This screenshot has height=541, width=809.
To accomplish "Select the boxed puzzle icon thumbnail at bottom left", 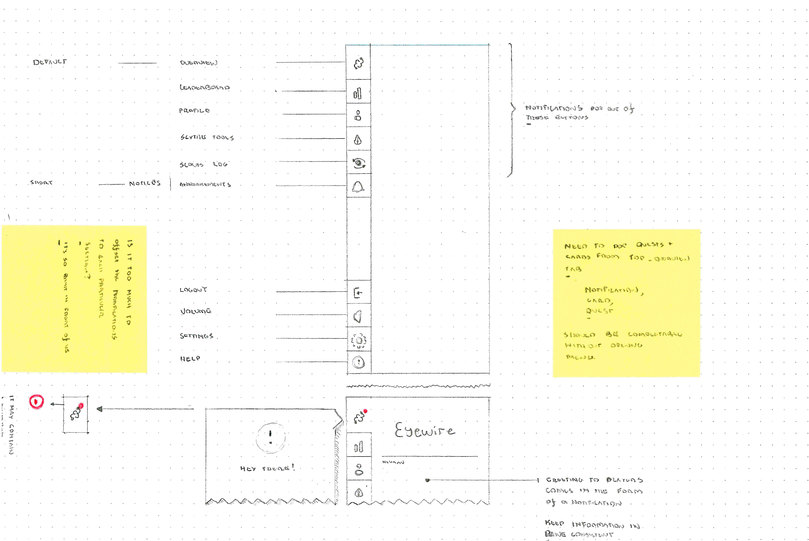I will (76, 413).
